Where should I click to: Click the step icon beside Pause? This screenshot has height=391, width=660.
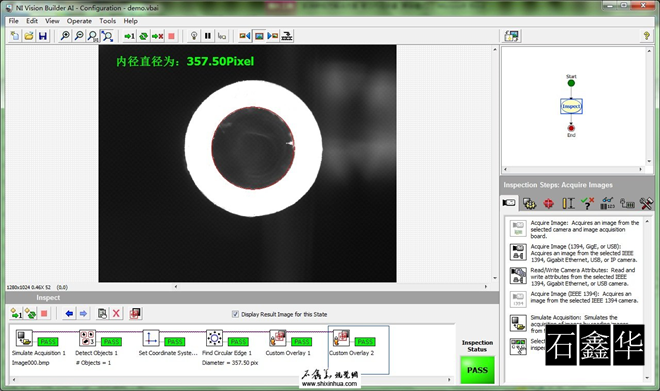tap(222, 36)
